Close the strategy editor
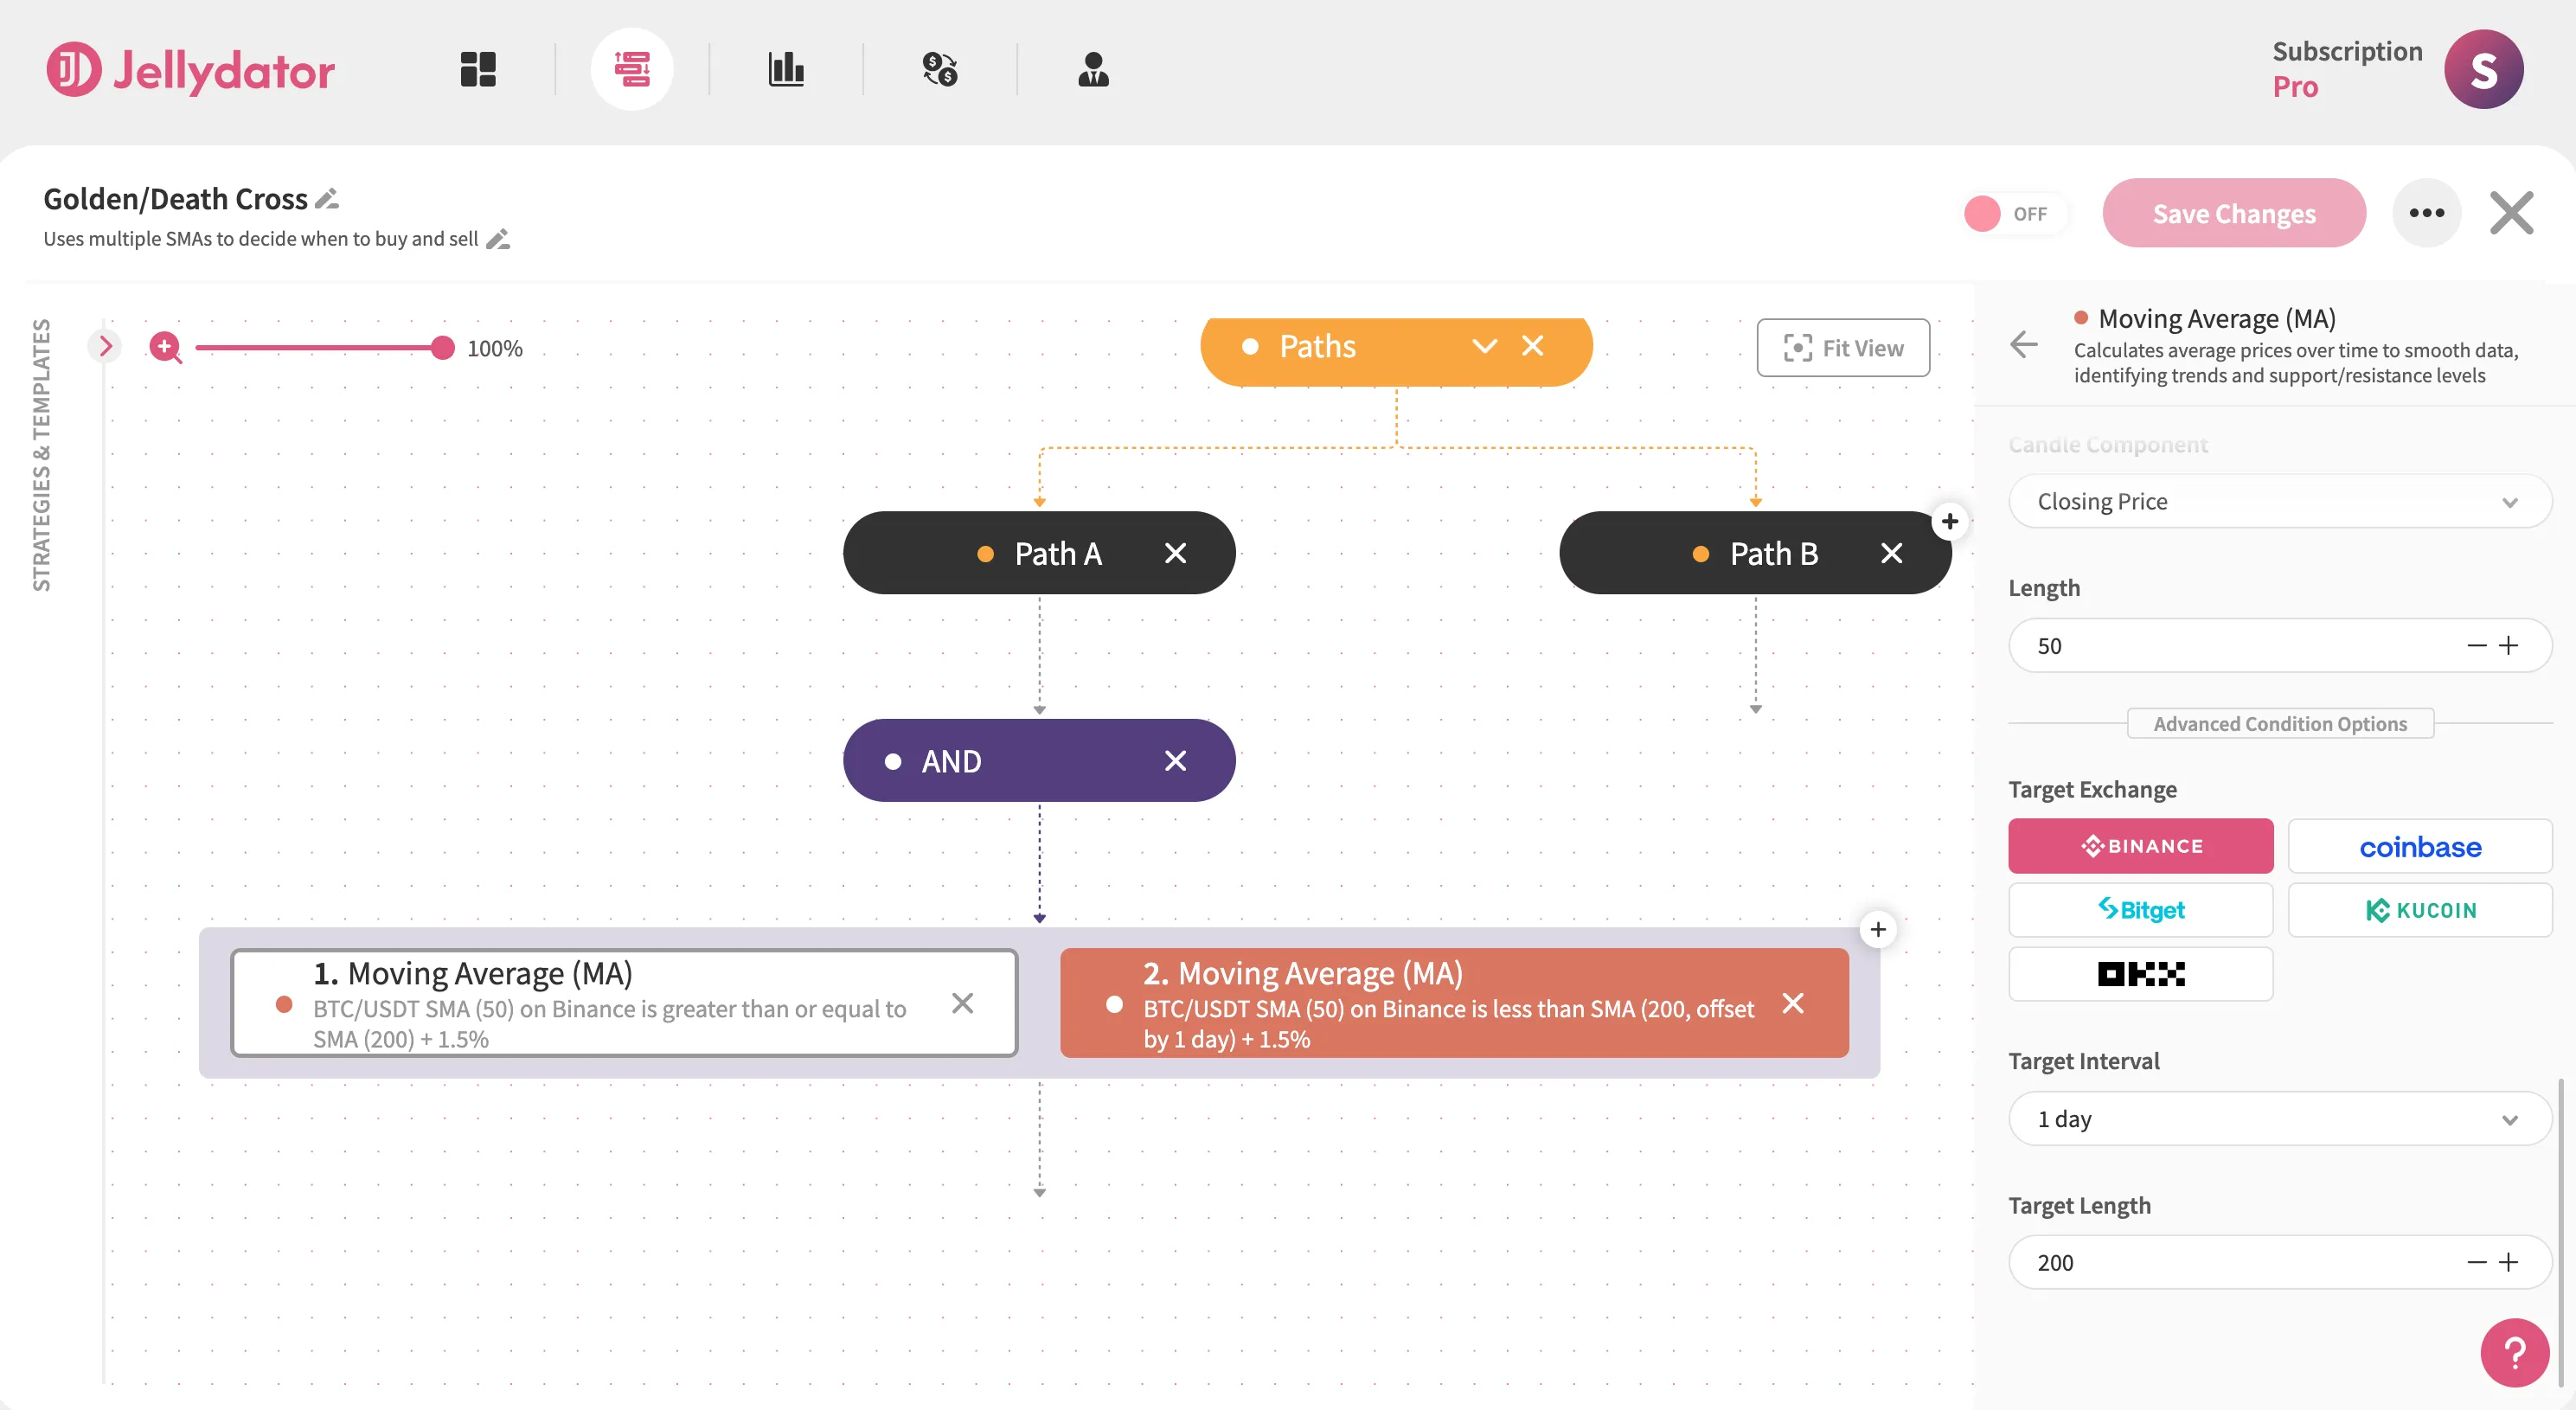This screenshot has height=1410, width=2576. (x=2511, y=213)
